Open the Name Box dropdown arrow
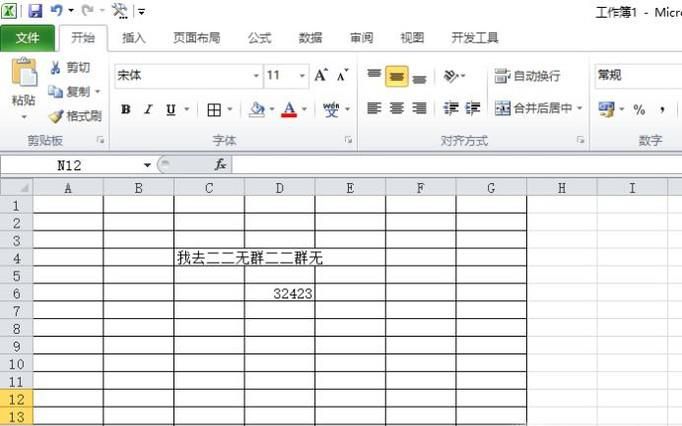Viewport: 682px width, 426px height. (x=147, y=165)
